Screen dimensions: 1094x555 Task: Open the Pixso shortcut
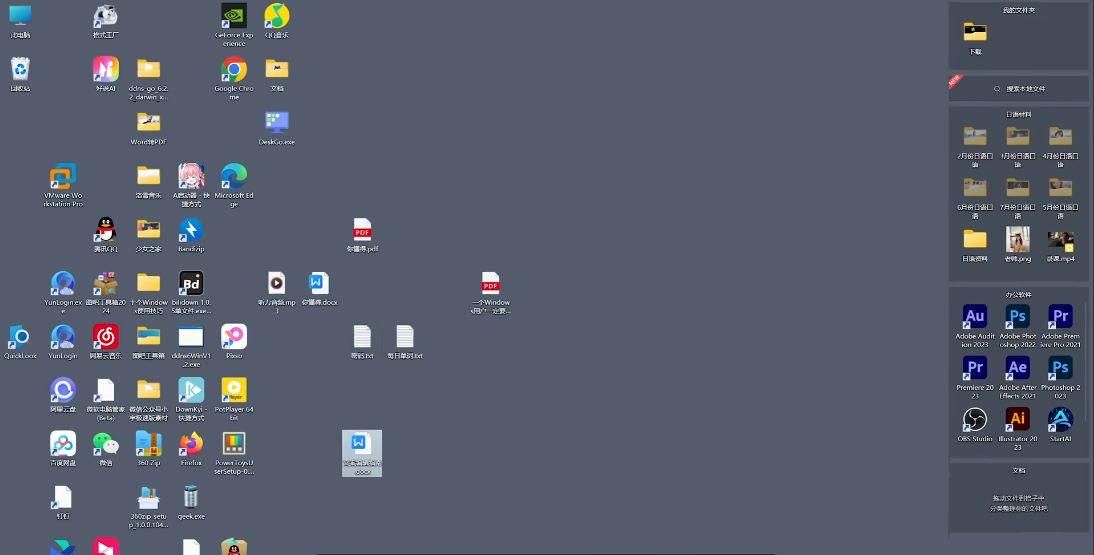point(234,336)
